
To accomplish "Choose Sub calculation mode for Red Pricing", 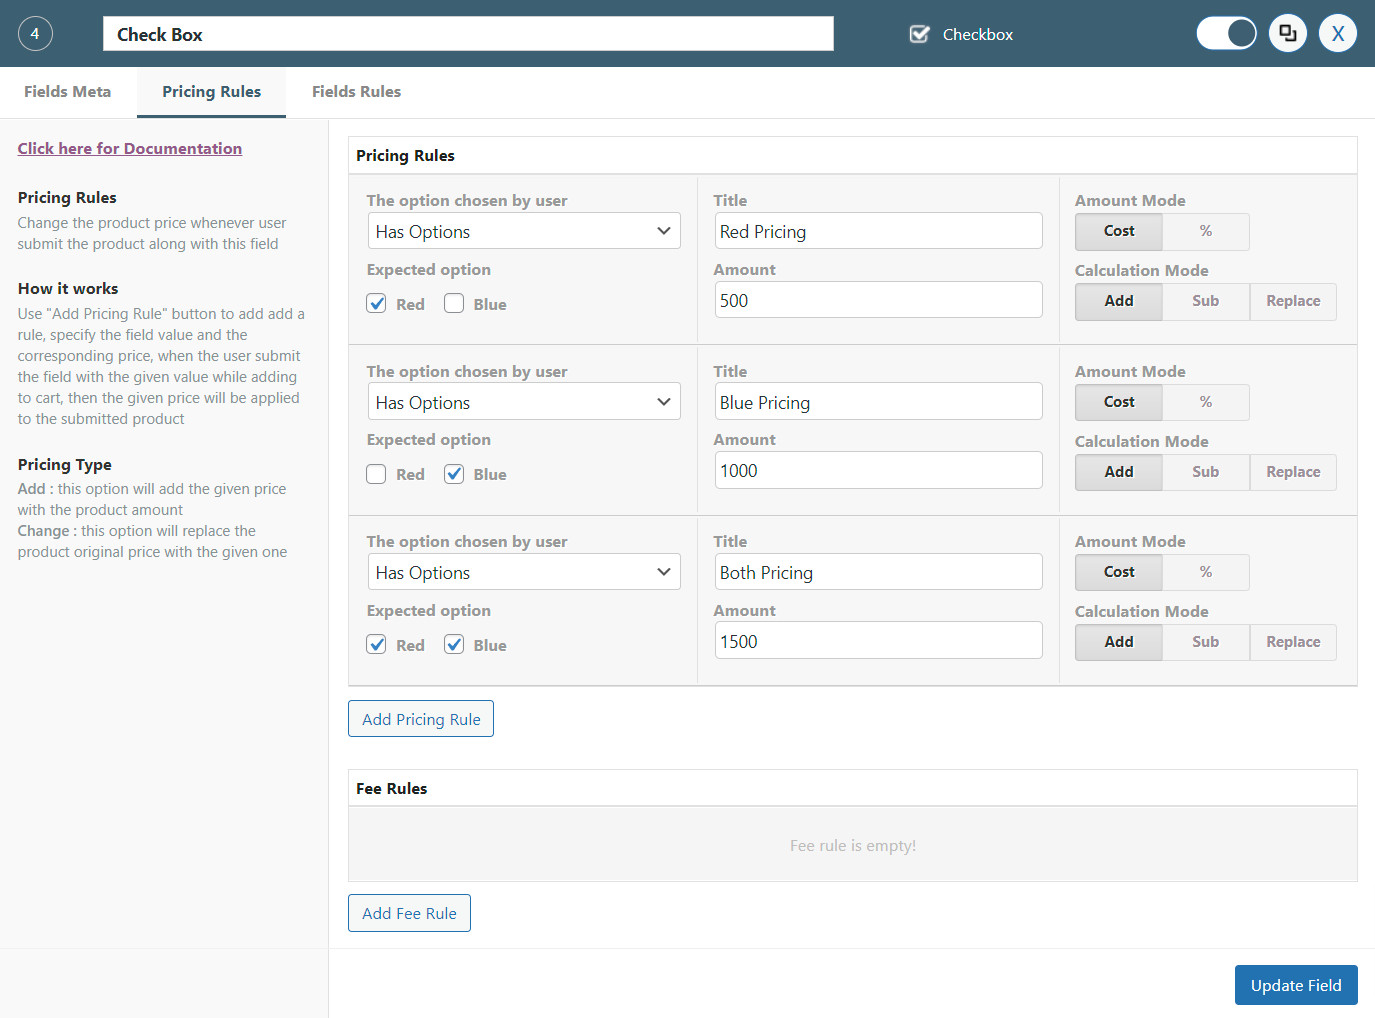I will pos(1206,301).
